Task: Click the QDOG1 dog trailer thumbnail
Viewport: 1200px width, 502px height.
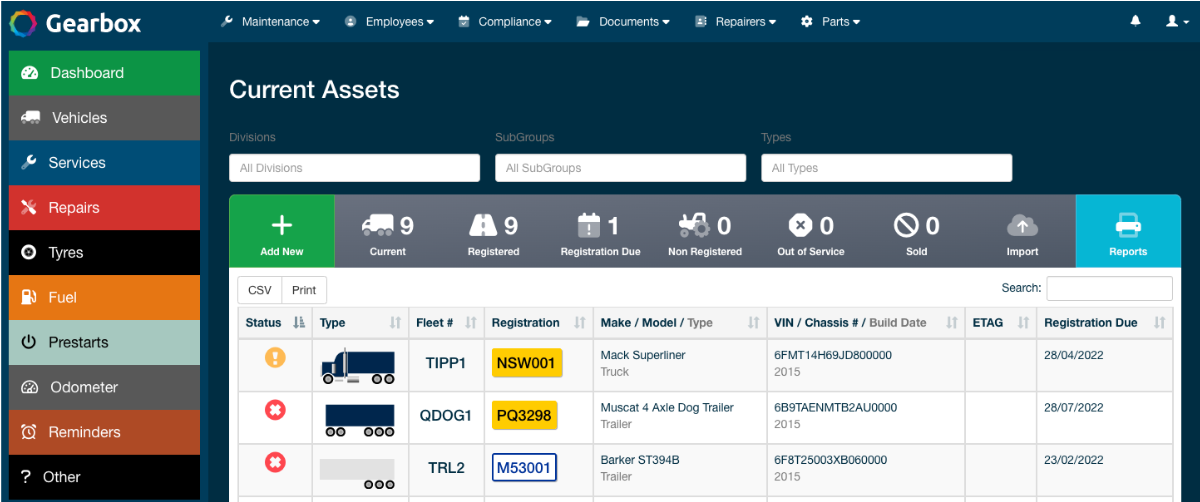Action: pyautogui.click(x=360, y=419)
